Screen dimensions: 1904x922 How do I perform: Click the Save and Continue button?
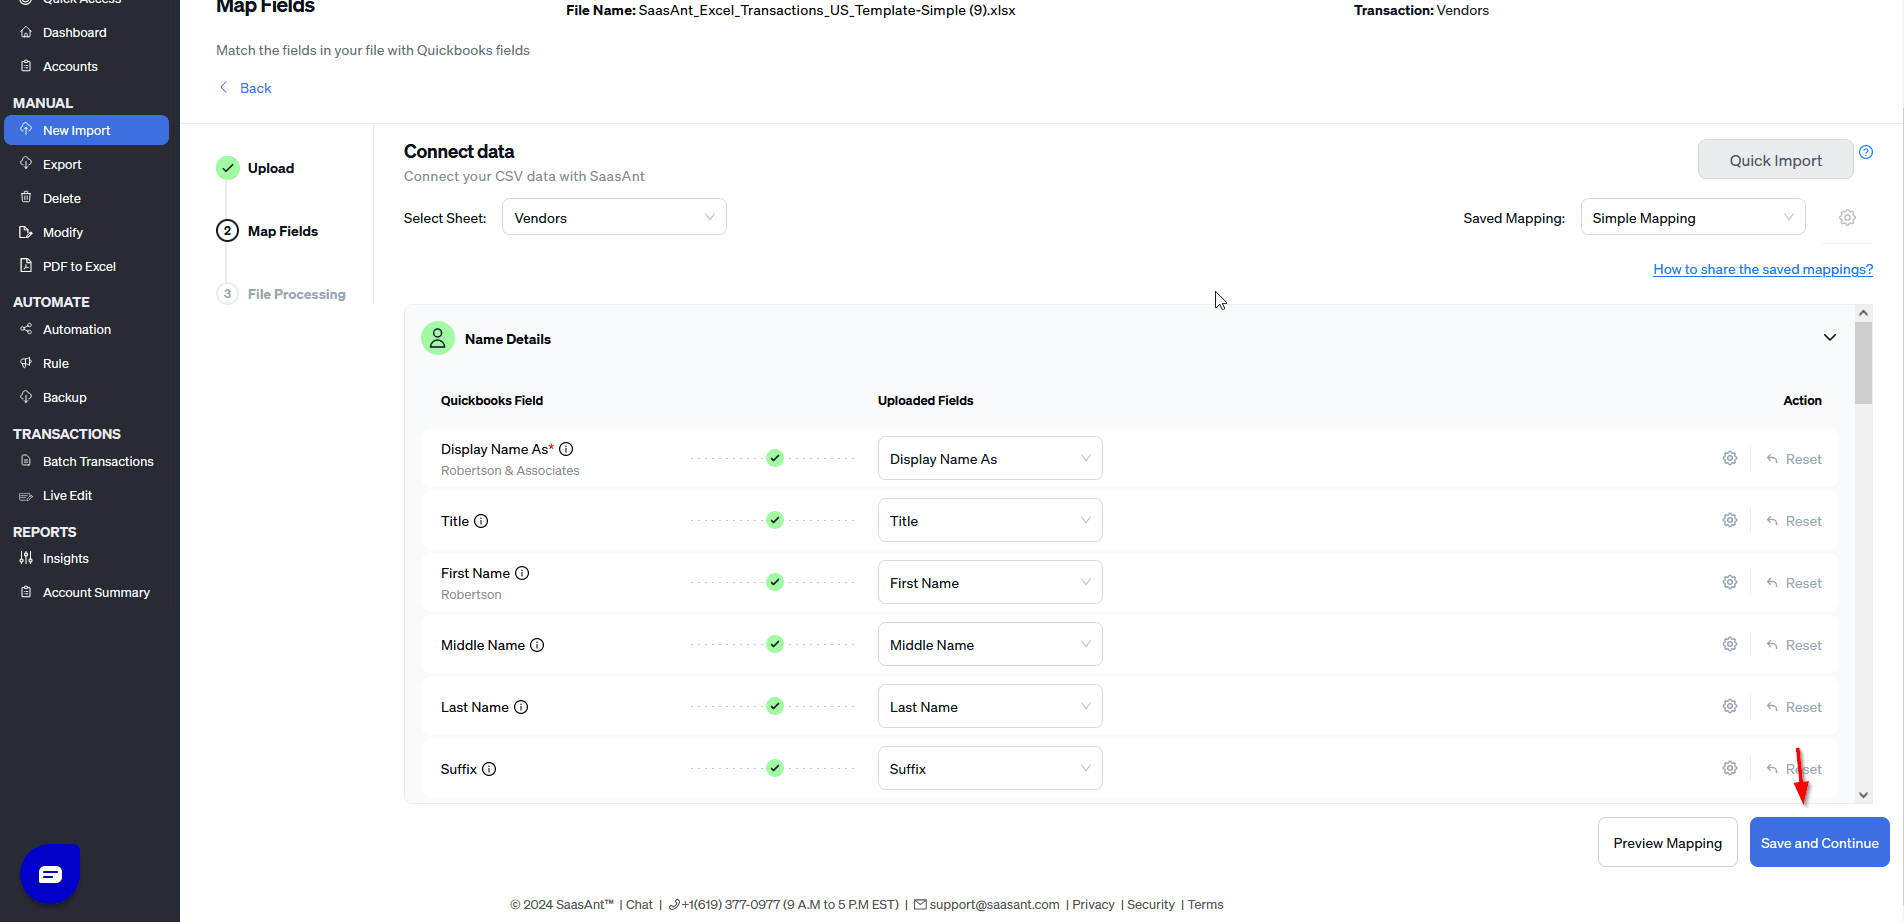click(1819, 842)
